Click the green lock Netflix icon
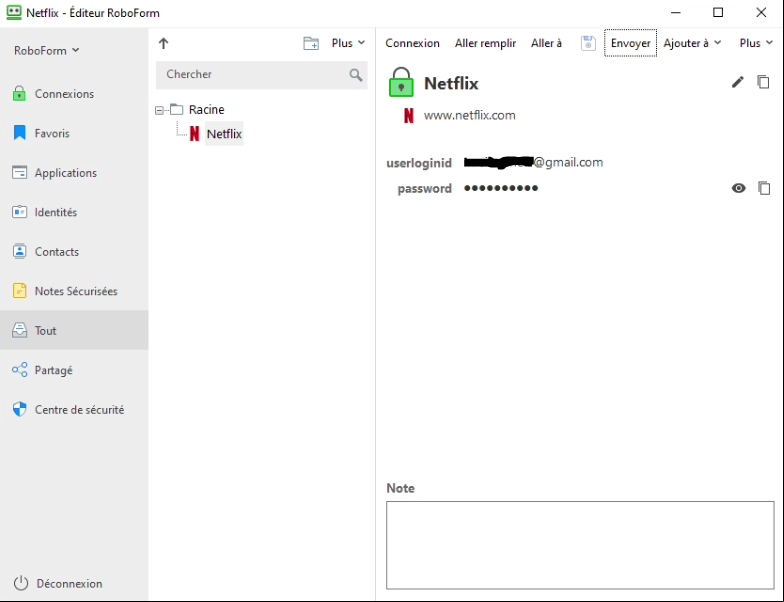Screen dimensions: 784x602 coord(401,82)
